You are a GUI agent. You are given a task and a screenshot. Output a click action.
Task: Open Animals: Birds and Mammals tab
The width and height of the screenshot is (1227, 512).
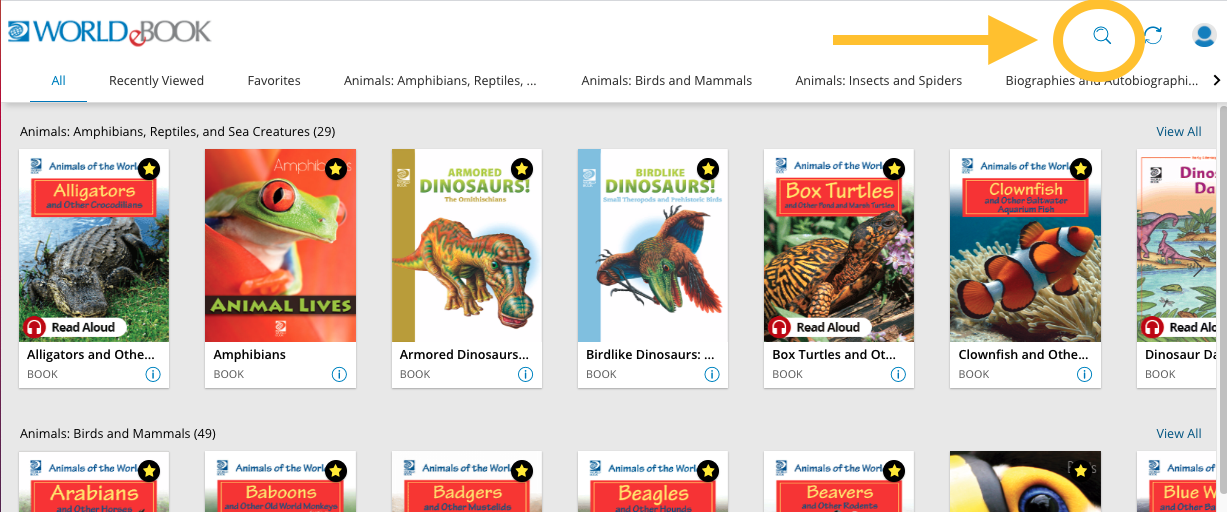(667, 81)
